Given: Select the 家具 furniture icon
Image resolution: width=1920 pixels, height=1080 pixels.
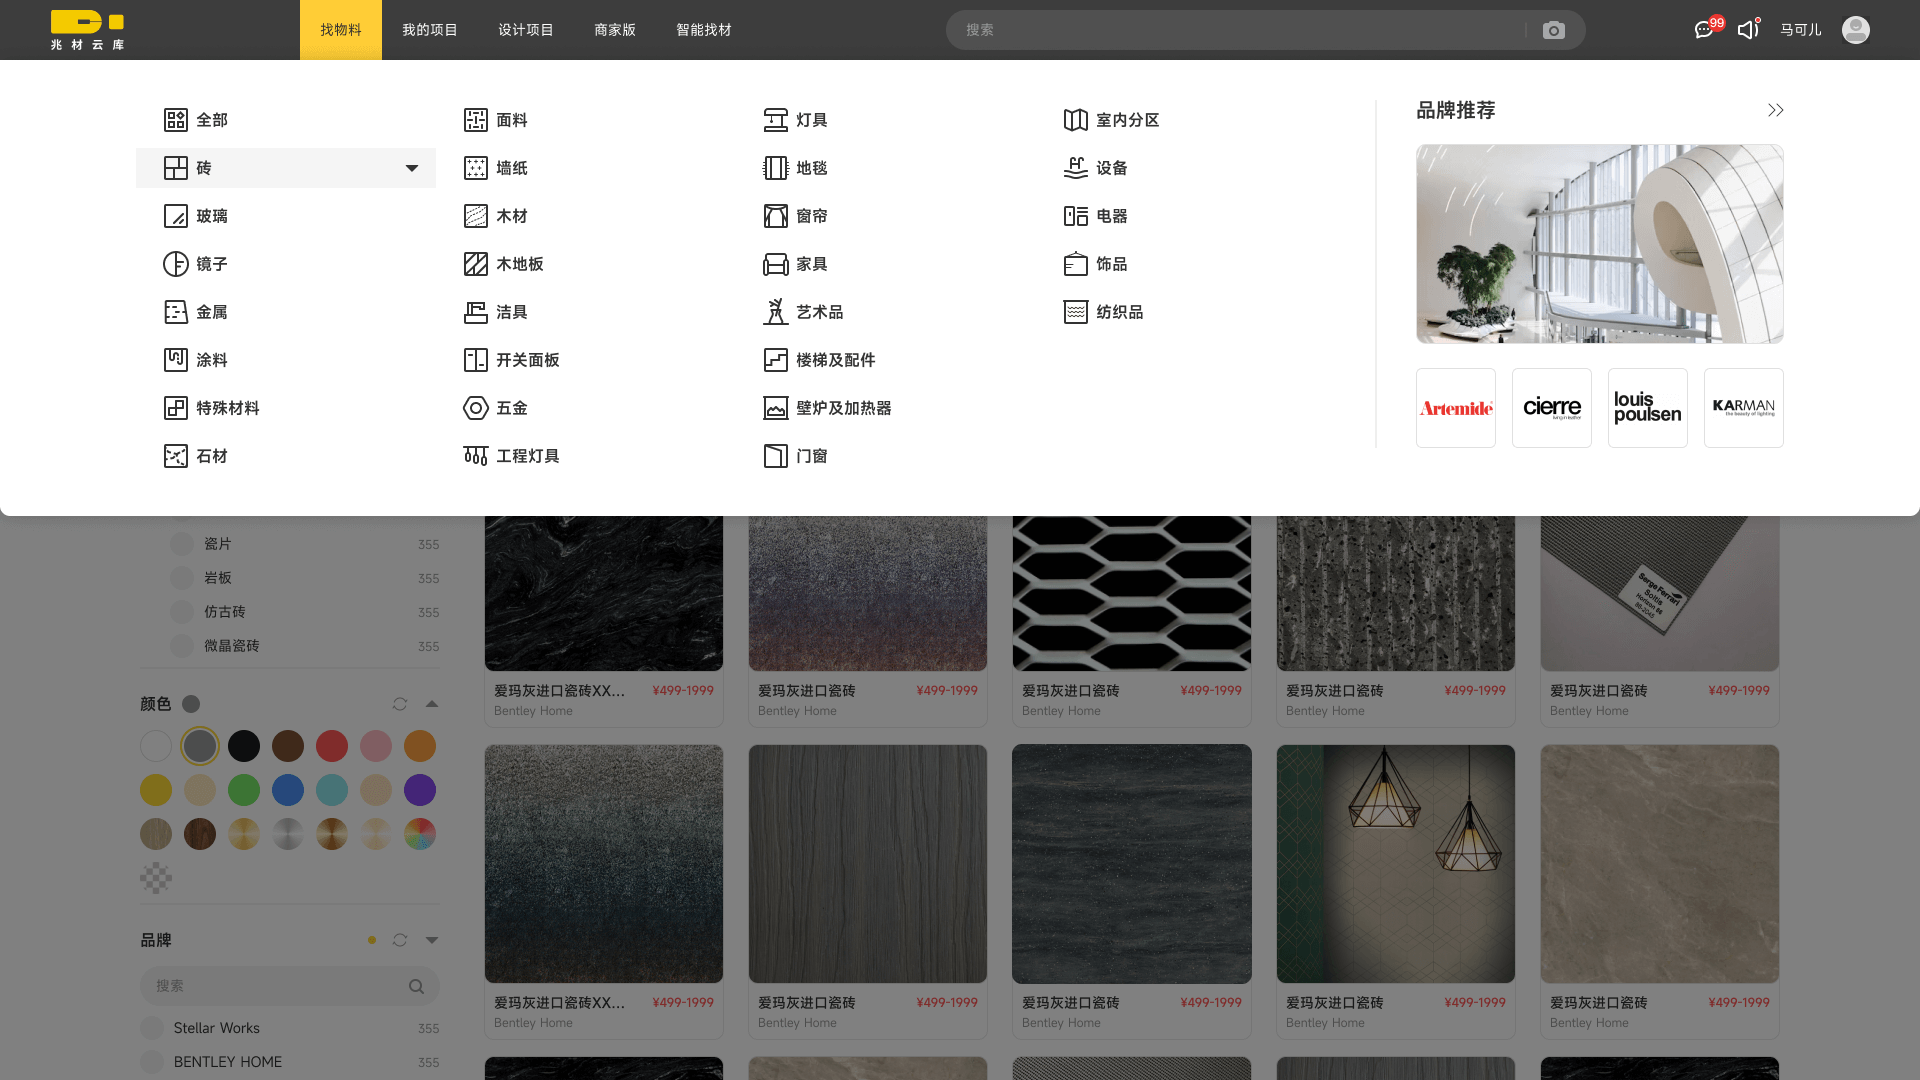Looking at the screenshot, I should (x=776, y=264).
